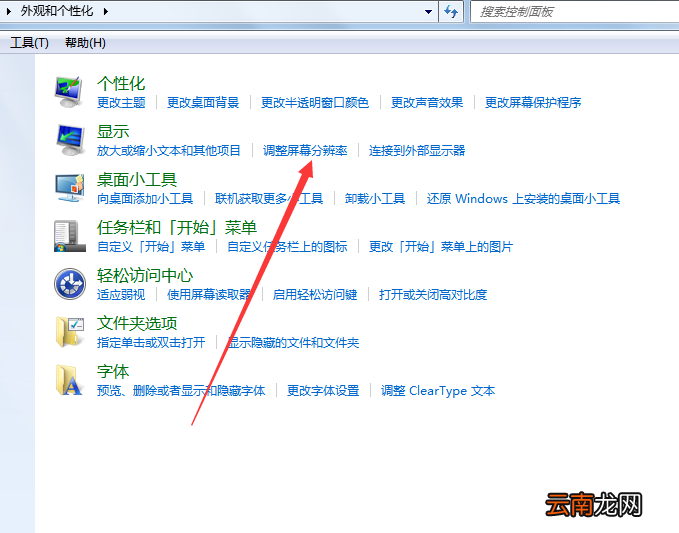The width and height of the screenshot is (679, 533).
Task: Open the 工具(T) menu
Action: click(x=29, y=43)
